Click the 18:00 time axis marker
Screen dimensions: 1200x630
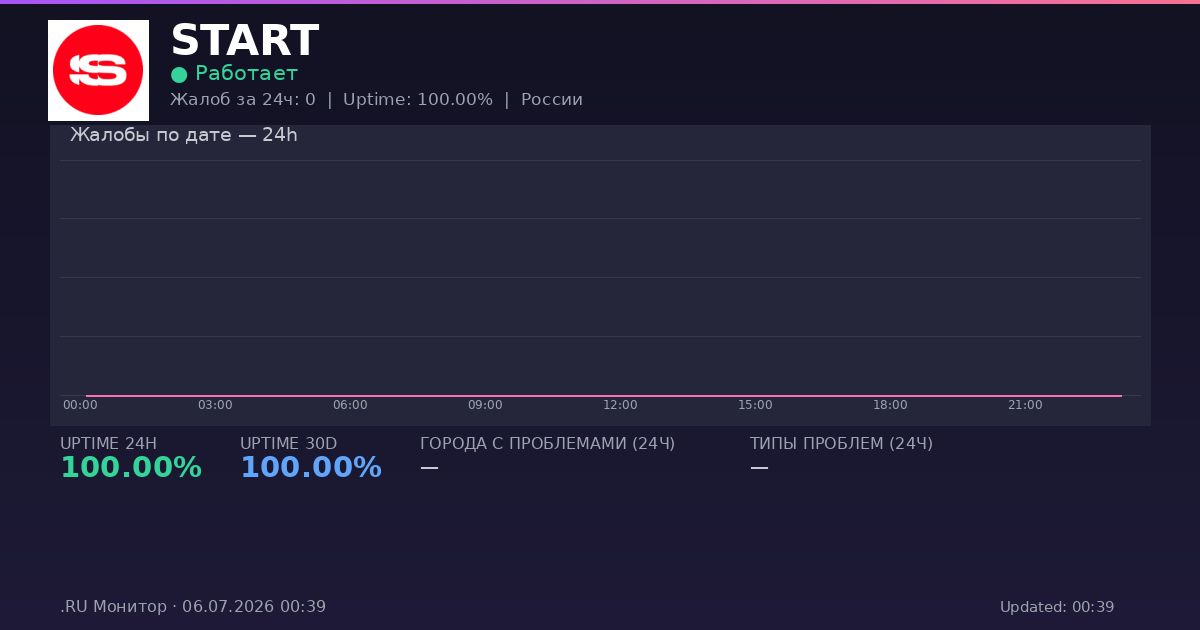[890, 405]
